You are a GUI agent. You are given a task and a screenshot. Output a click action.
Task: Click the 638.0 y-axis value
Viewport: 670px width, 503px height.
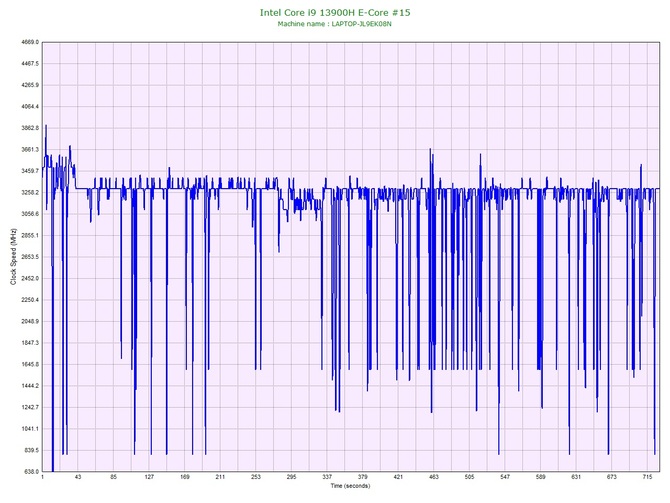point(32,472)
